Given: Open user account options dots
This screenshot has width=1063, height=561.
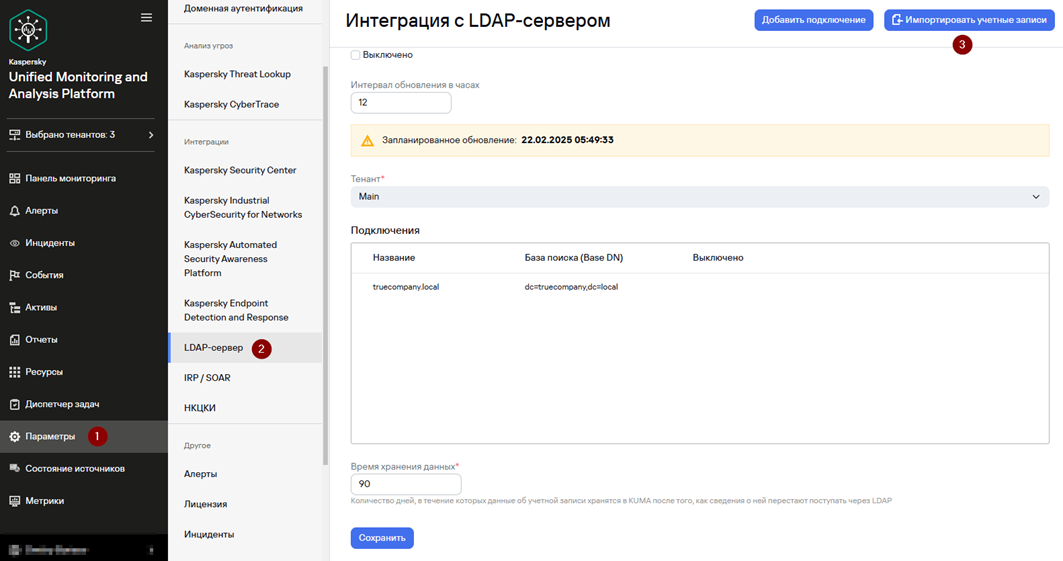Looking at the screenshot, I should point(151,550).
